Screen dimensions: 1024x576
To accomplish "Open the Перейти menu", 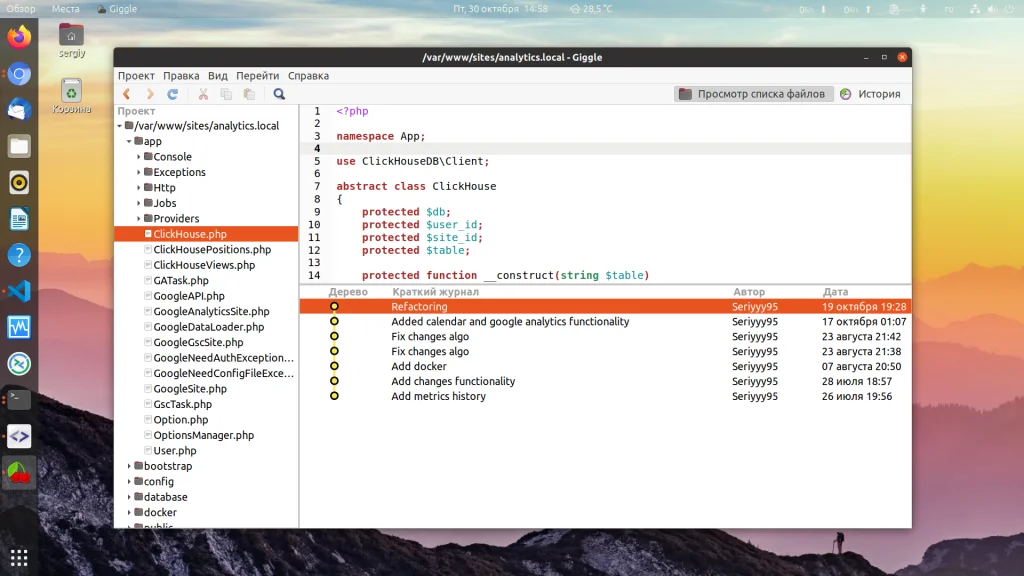I will (257, 76).
